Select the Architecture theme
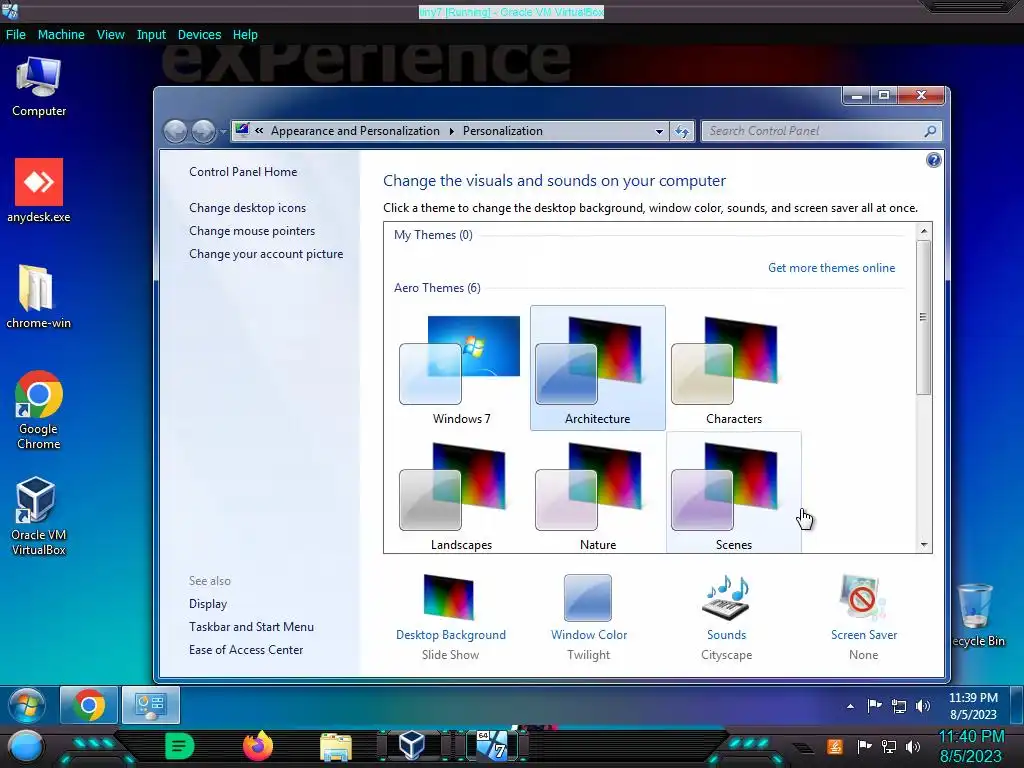The image size is (1024, 768). click(598, 368)
